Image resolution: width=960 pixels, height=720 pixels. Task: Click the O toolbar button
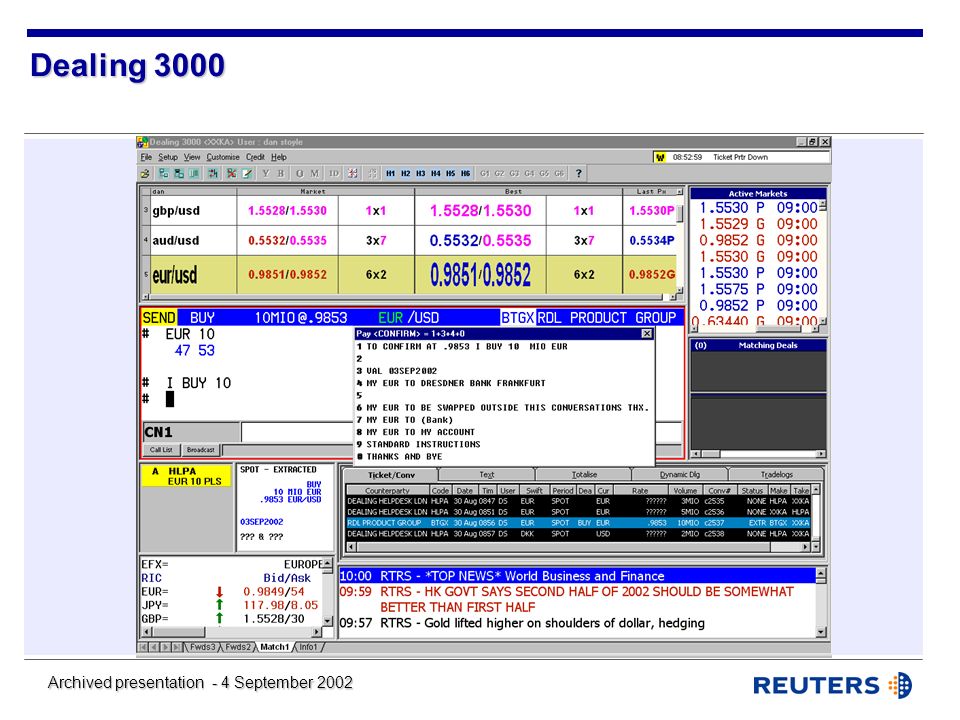coord(299,174)
